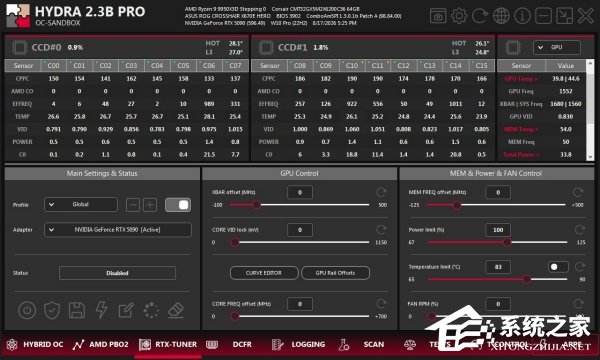Click the GPU Control panel header
600x360 pixels.
[x=299, y=173]
